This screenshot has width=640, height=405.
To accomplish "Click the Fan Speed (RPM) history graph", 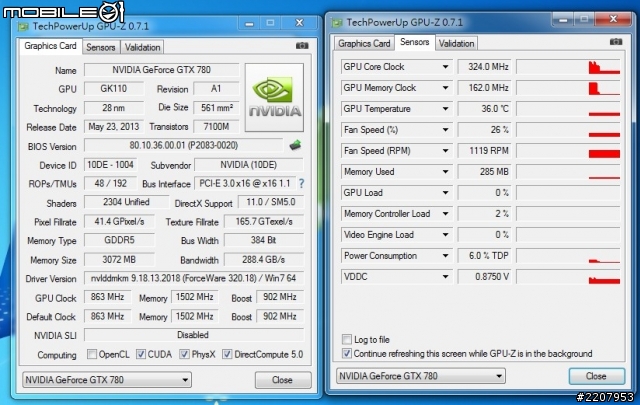I will pyautogui.click(x=568, y=151).
